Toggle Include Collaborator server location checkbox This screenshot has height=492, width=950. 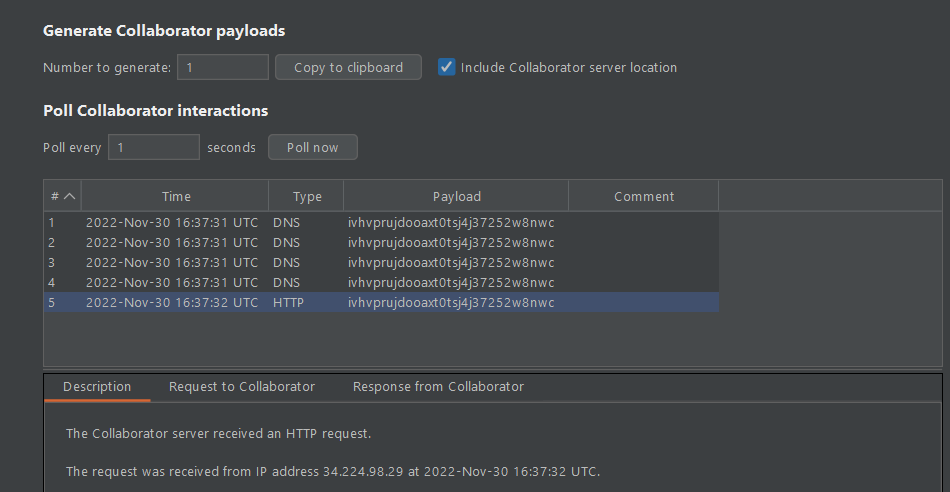[447, 68]
